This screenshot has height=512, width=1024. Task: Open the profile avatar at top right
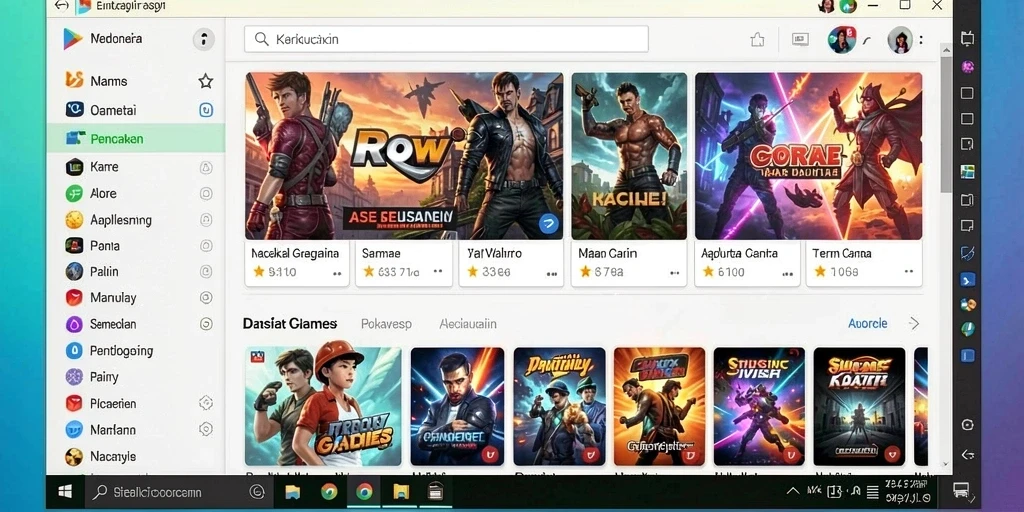[900, 40]
